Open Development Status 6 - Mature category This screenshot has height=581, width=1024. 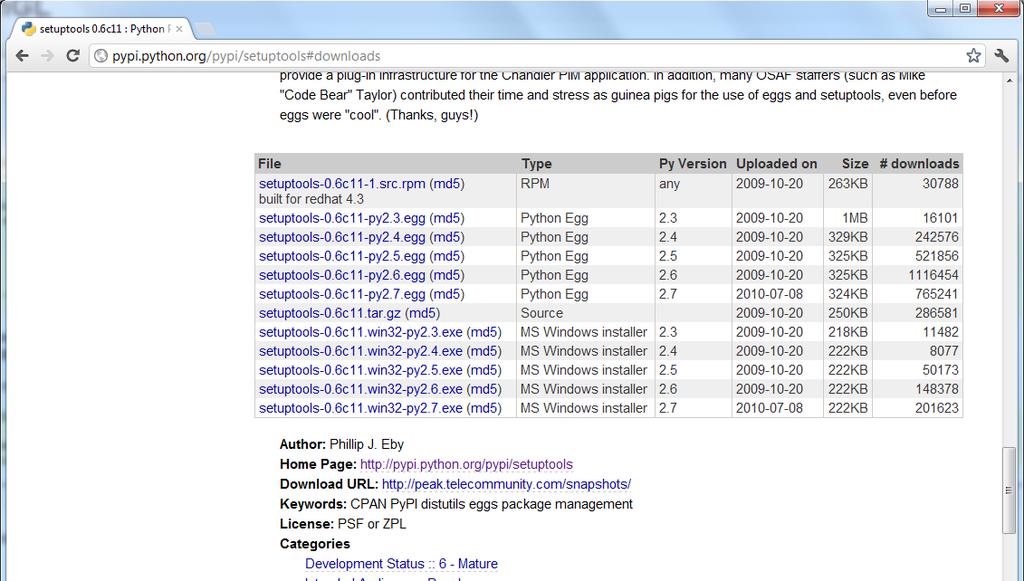point(401,563)
